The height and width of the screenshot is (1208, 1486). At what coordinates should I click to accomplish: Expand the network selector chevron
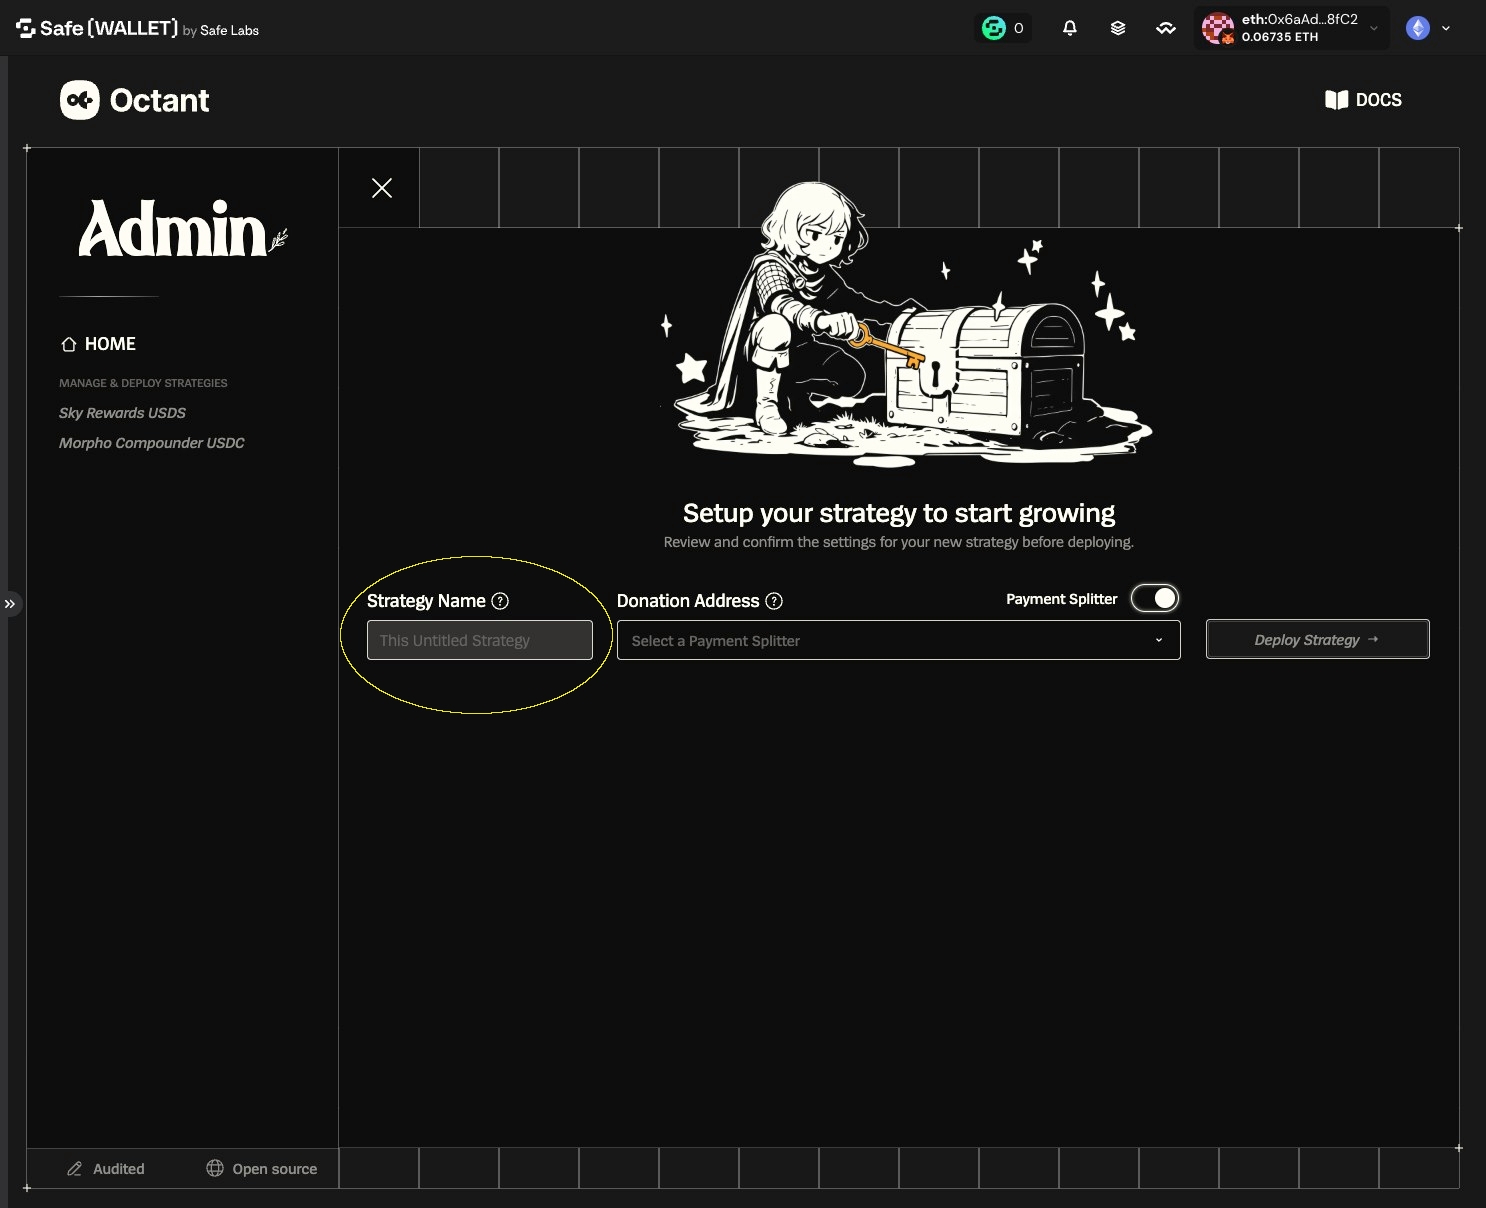1446,28
